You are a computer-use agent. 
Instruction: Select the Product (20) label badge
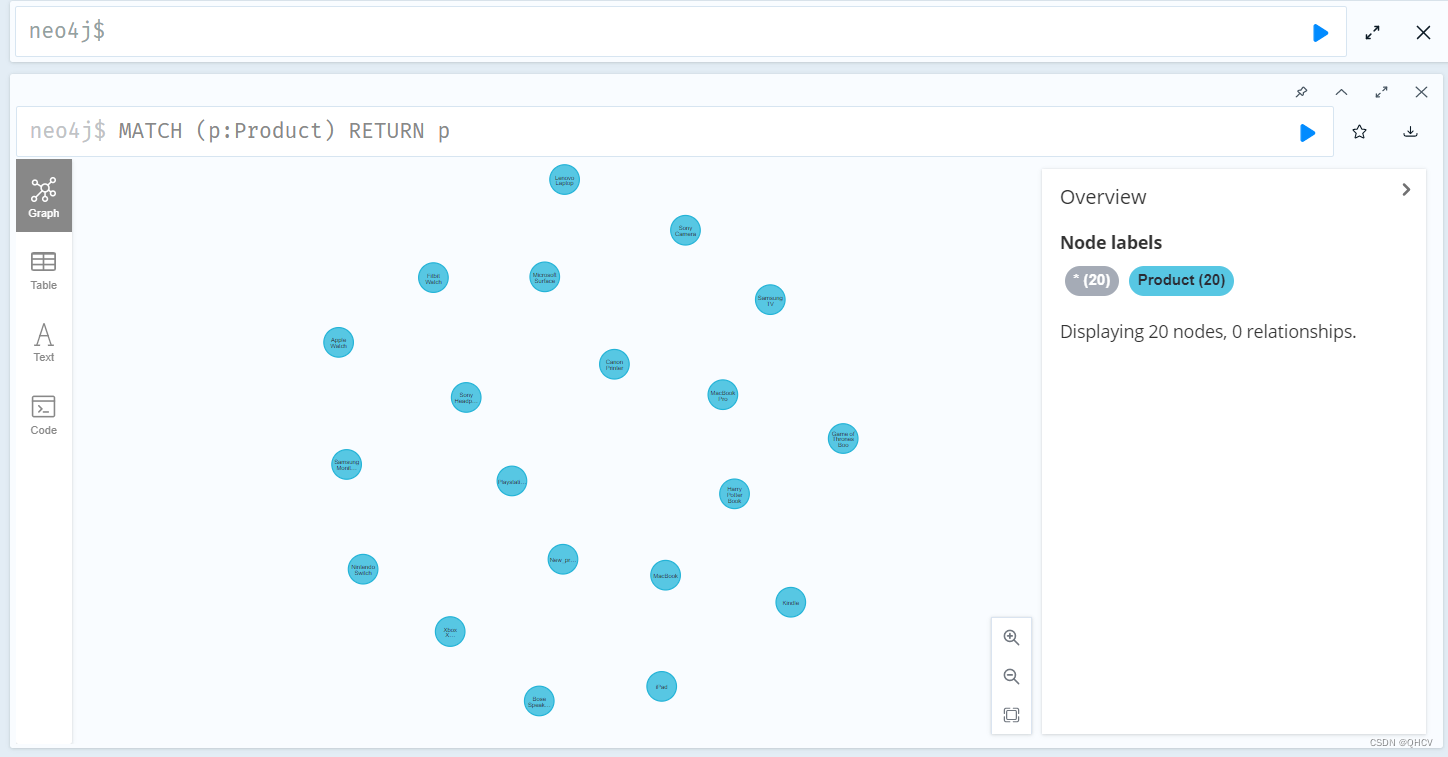[x=1181, y=281]
